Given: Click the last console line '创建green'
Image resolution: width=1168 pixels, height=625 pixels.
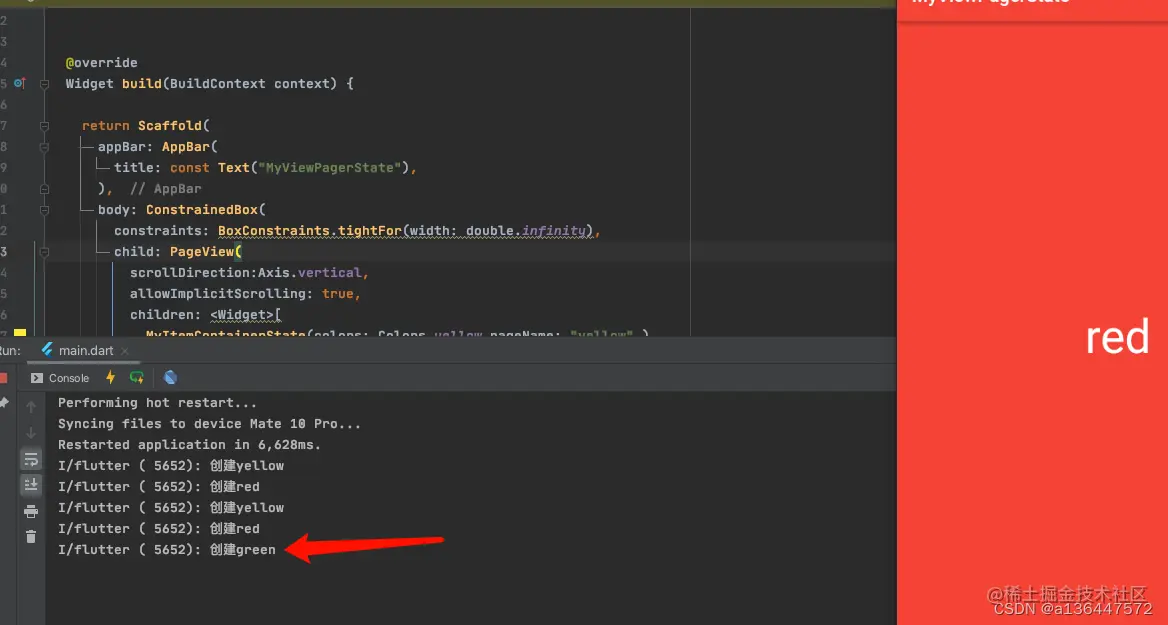Looking at the screenshot, I should point(167,549).
